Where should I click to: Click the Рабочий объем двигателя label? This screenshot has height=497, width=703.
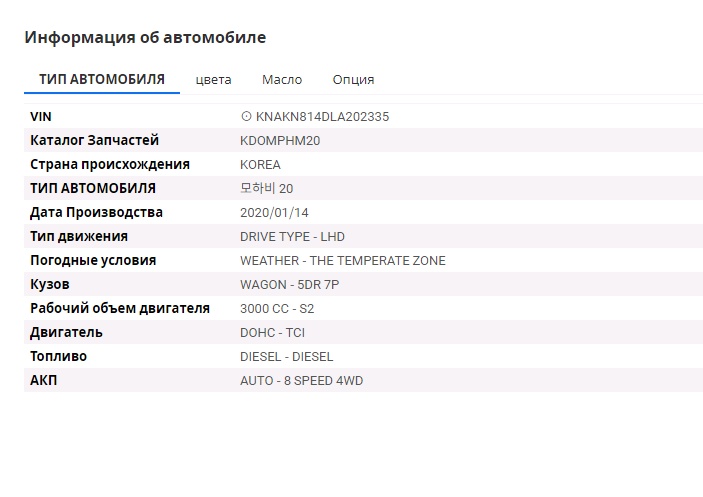tap(120, 308)
